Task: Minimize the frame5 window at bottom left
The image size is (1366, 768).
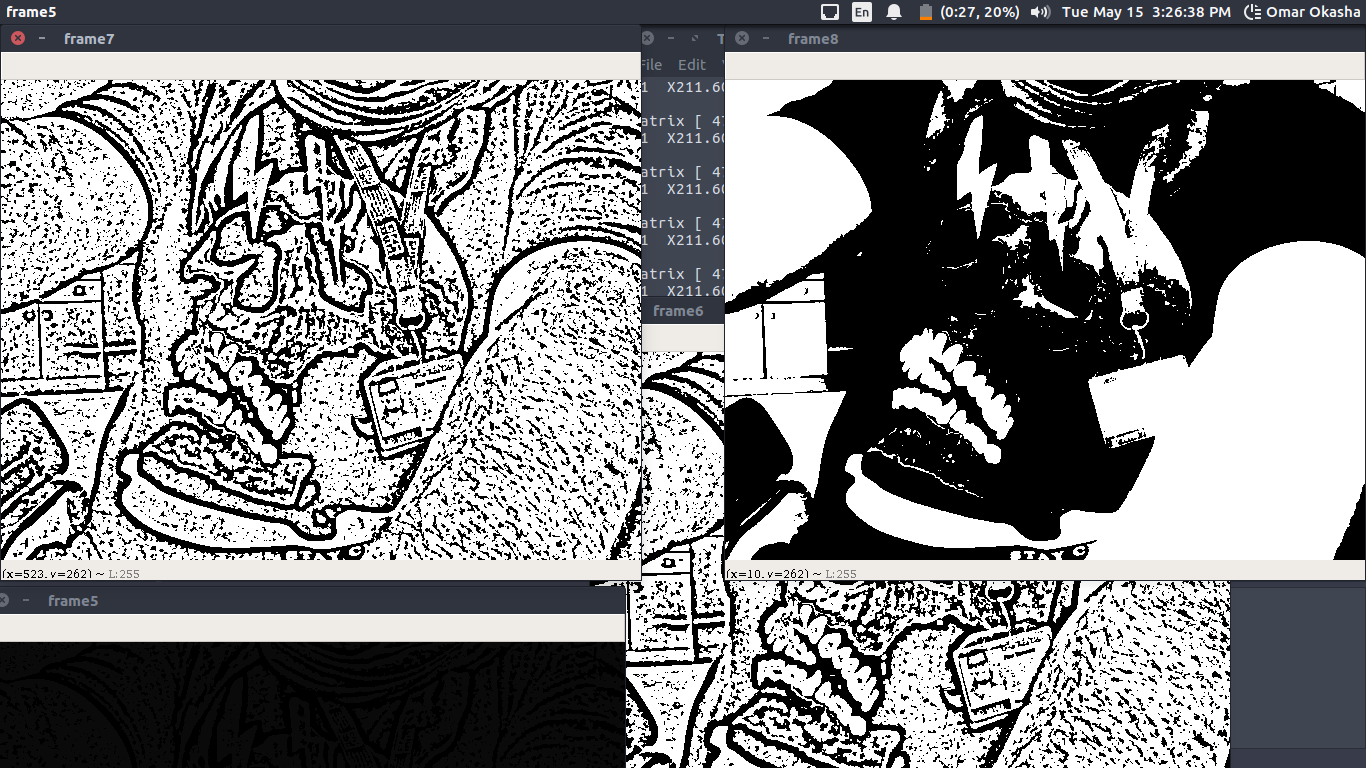Action: click(26, 600)
